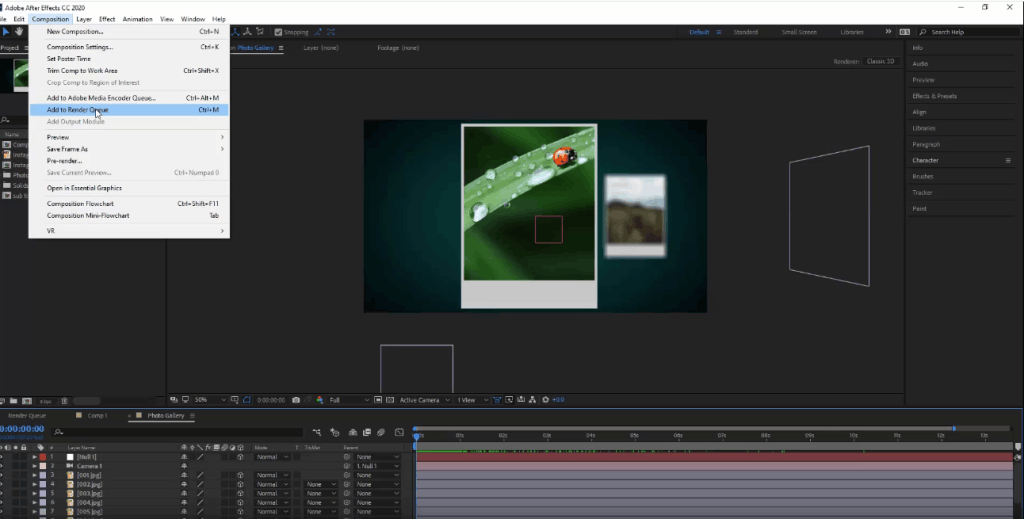
Task: Toggle 3D layer switch for 001.jpg
Action: (240, 475)
